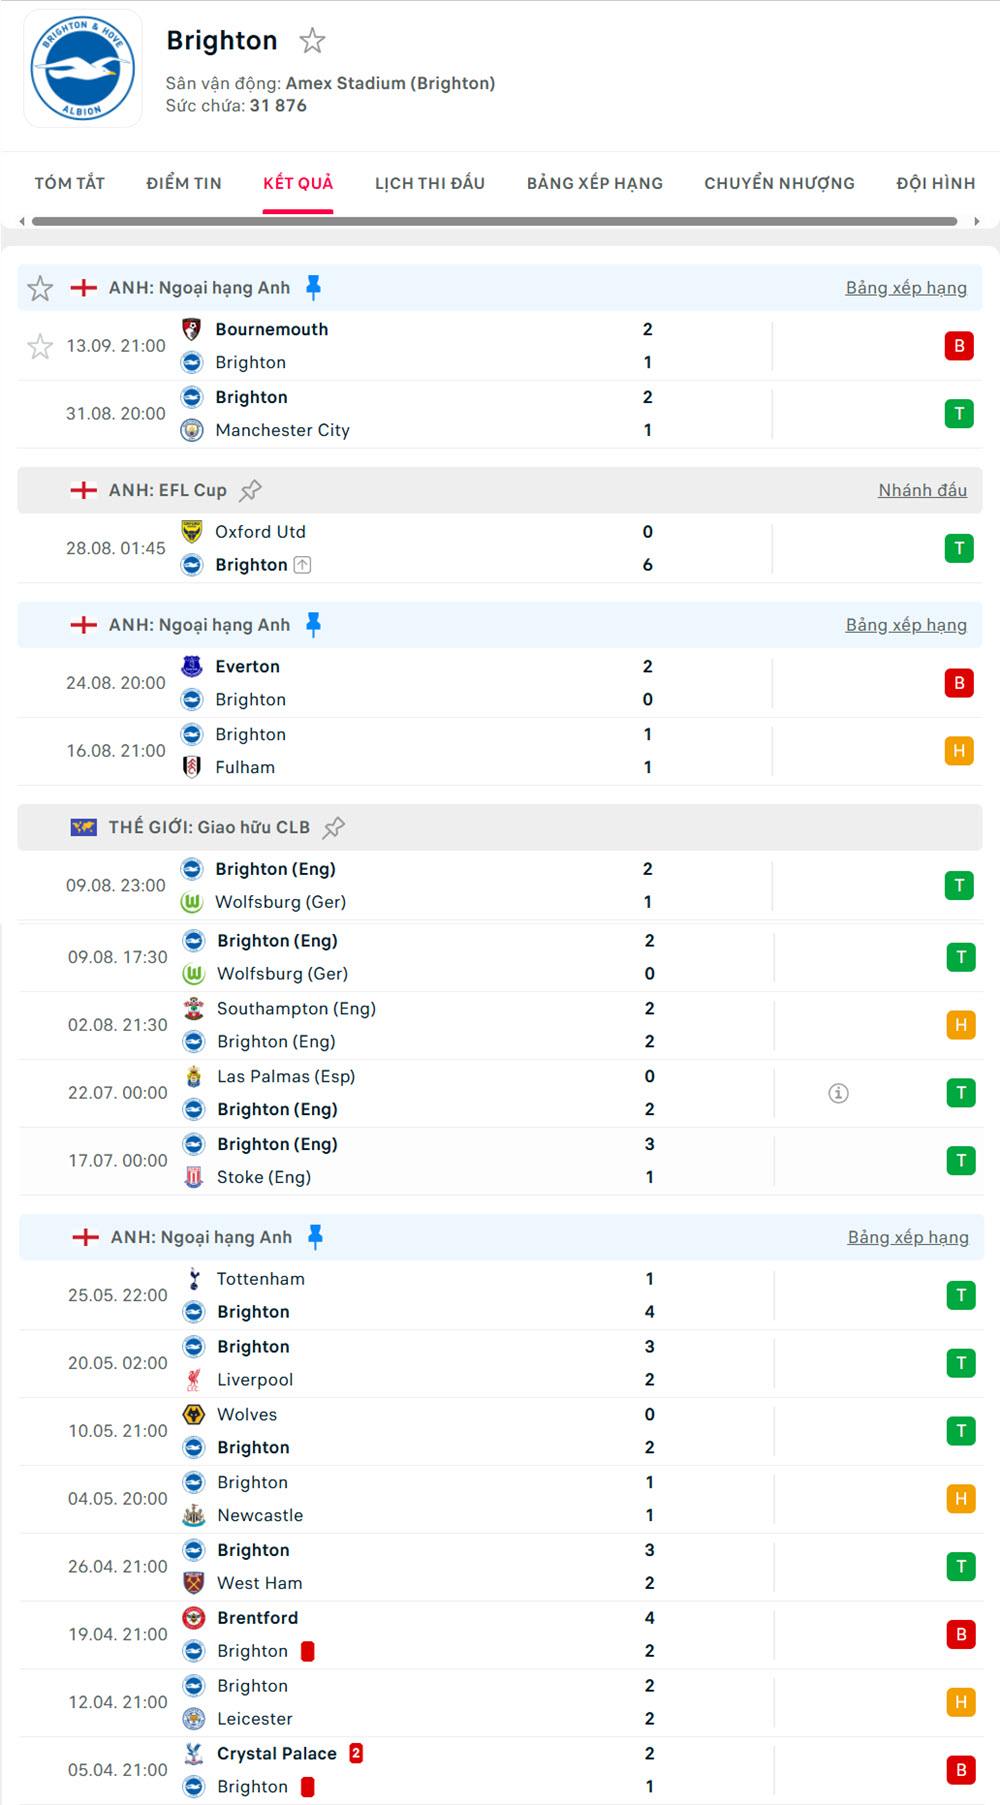This screenshot has width=1000, height=1805.
Task: Click the Everton team logo
Action: (191, 665)
